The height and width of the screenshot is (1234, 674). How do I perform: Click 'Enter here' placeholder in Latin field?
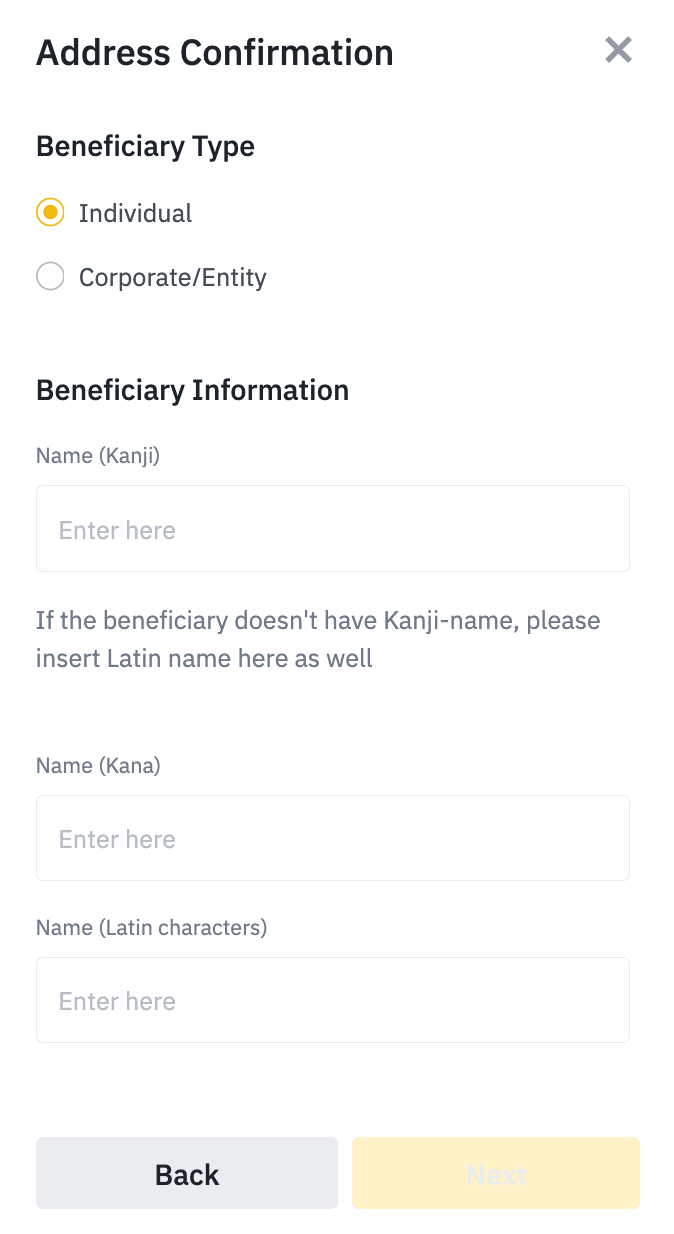117,1001
